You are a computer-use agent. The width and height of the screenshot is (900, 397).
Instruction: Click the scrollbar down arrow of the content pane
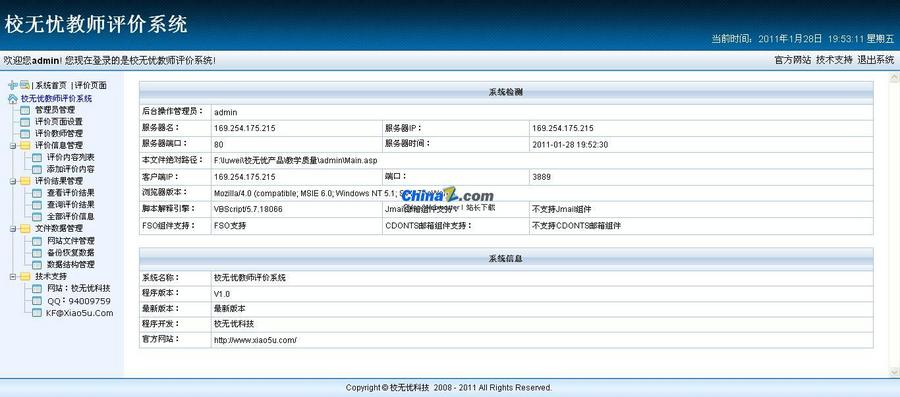[x=894, y=372]
